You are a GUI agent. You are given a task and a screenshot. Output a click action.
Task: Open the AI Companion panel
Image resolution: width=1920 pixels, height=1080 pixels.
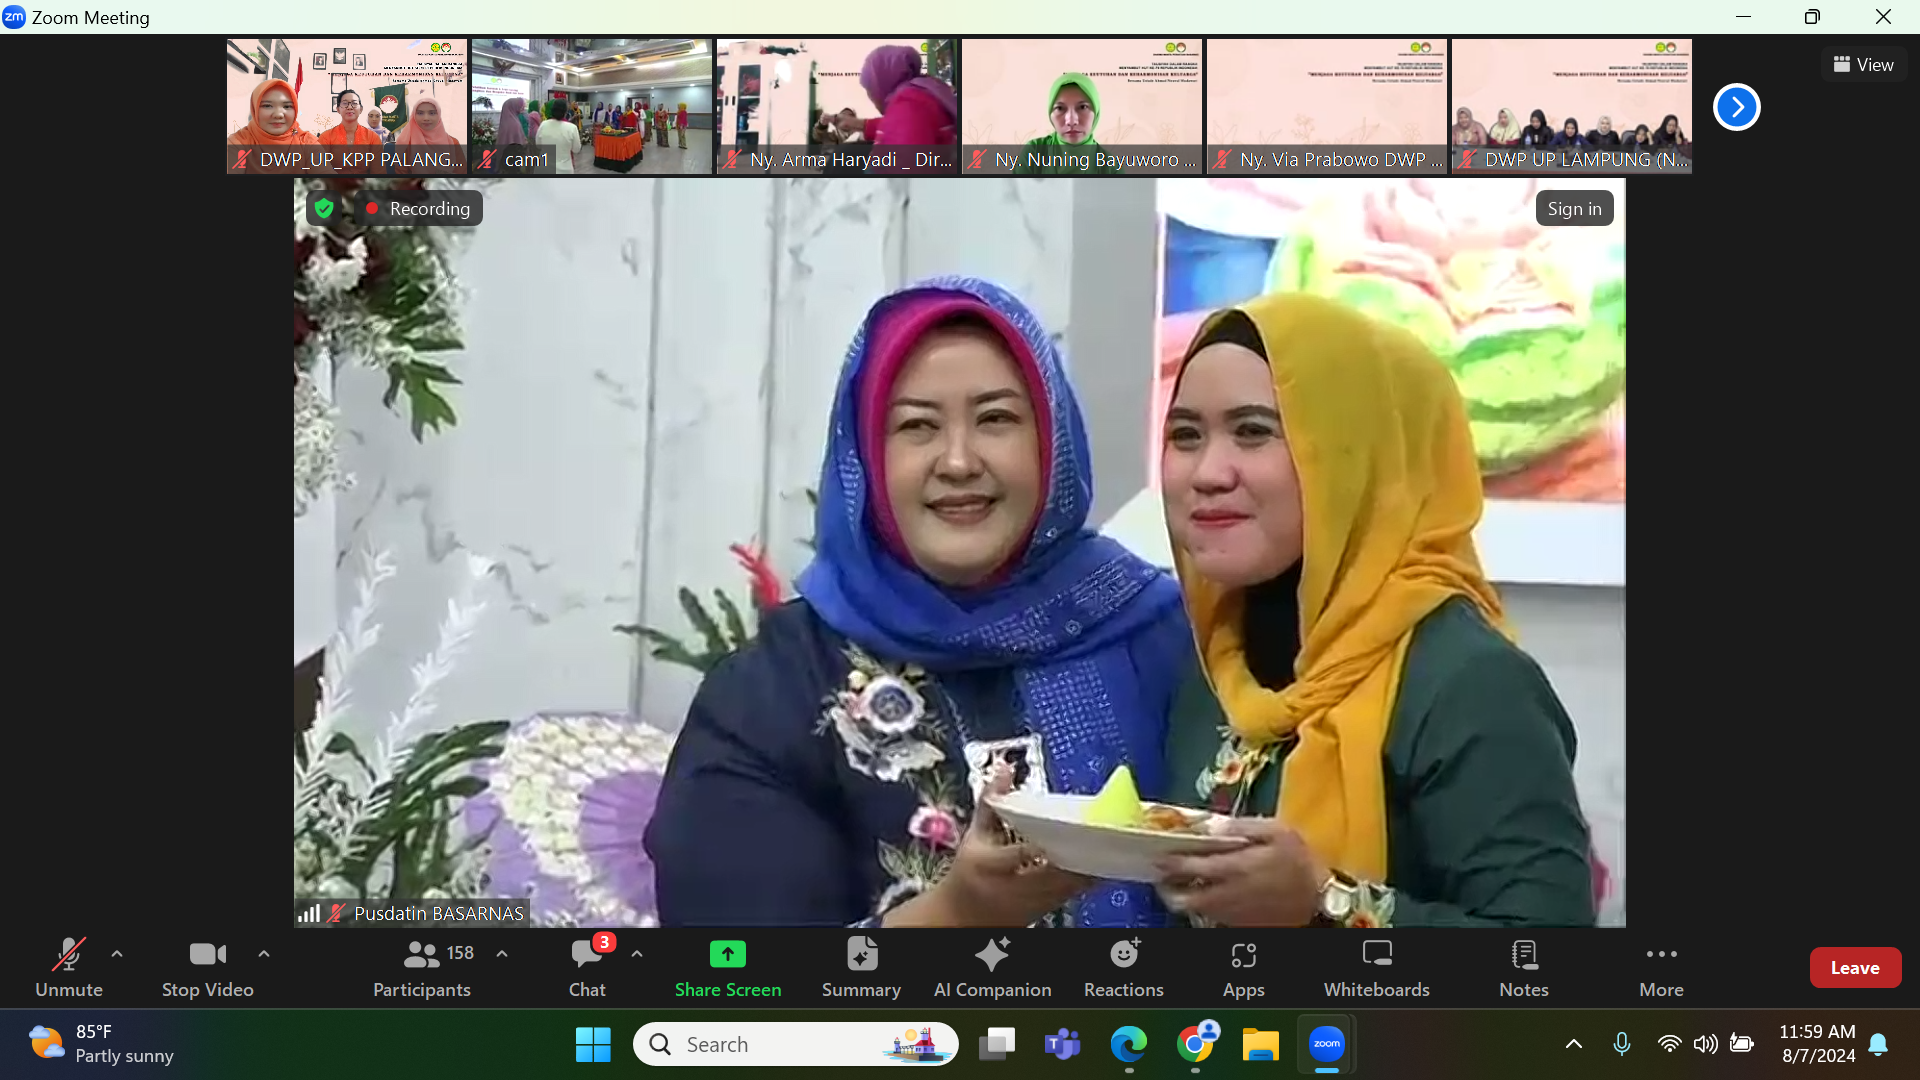(x=992, y=966)
